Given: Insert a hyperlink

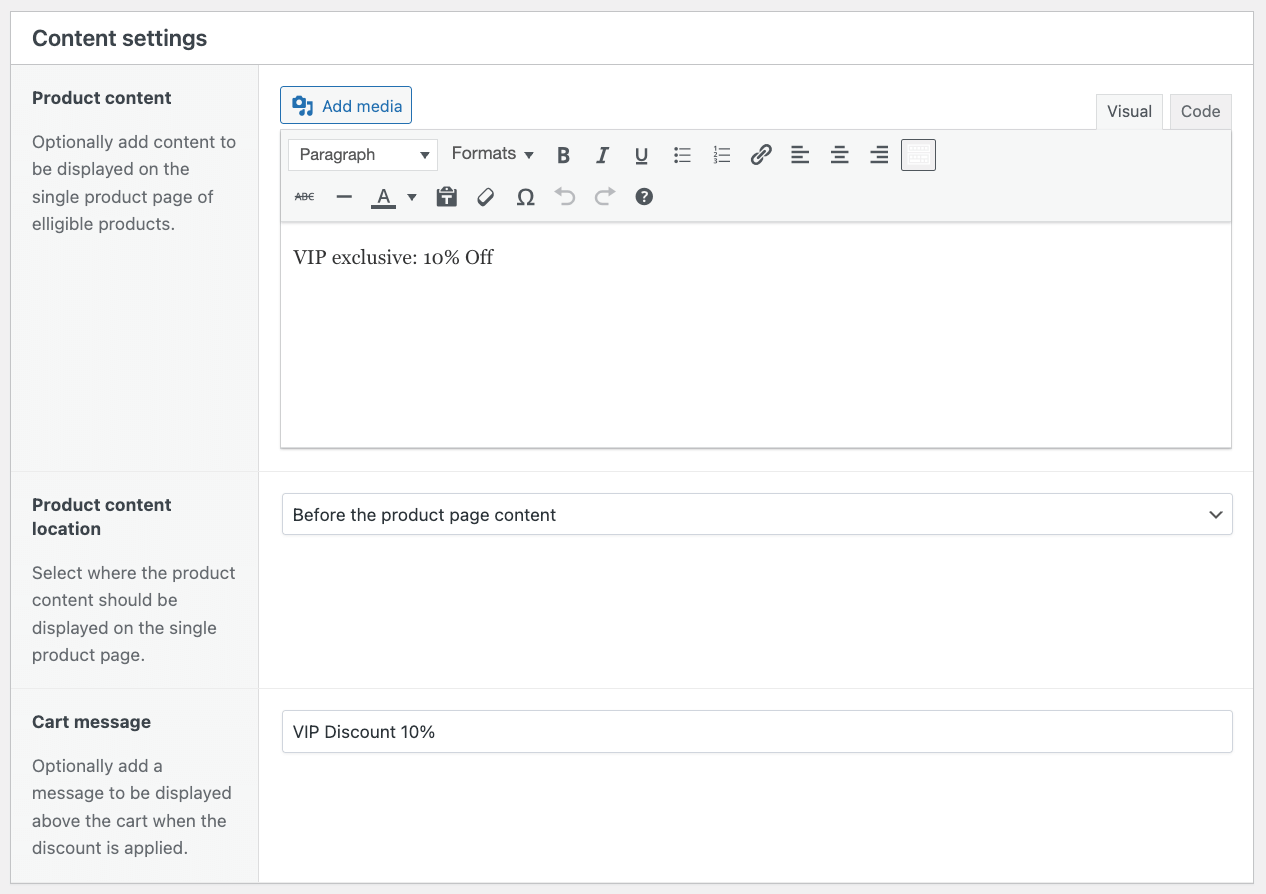Looking at the screenshot, I should (x=760, y=154).
